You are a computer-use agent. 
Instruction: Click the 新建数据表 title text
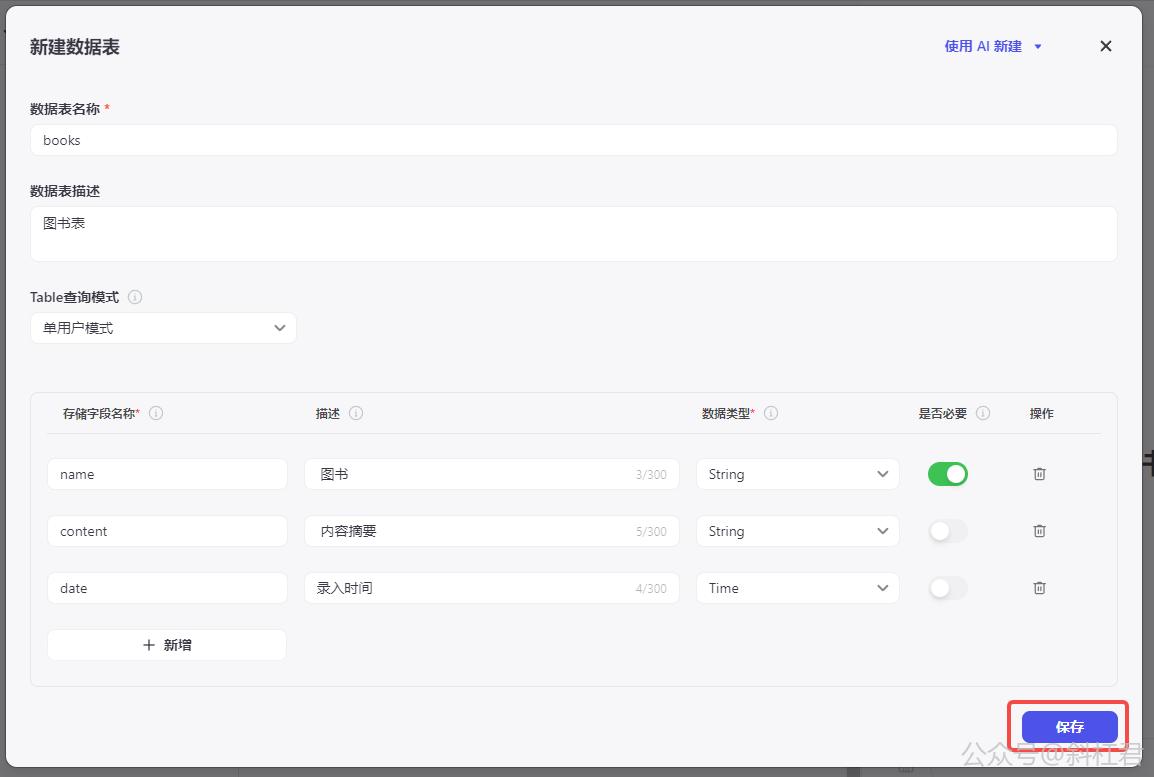(x=74, y=47)
